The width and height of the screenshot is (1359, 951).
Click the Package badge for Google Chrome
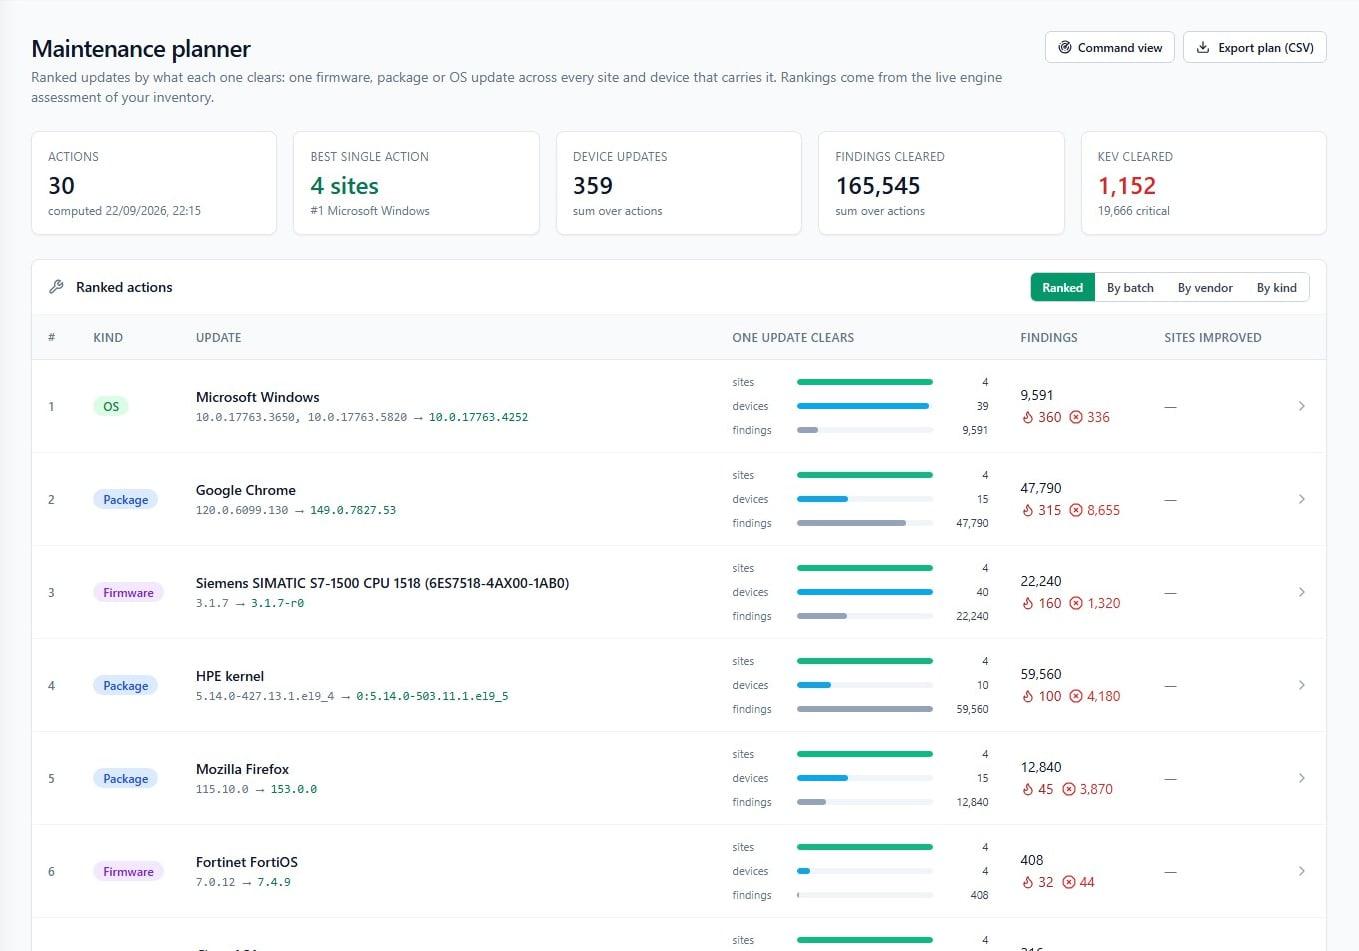(125, 499)
